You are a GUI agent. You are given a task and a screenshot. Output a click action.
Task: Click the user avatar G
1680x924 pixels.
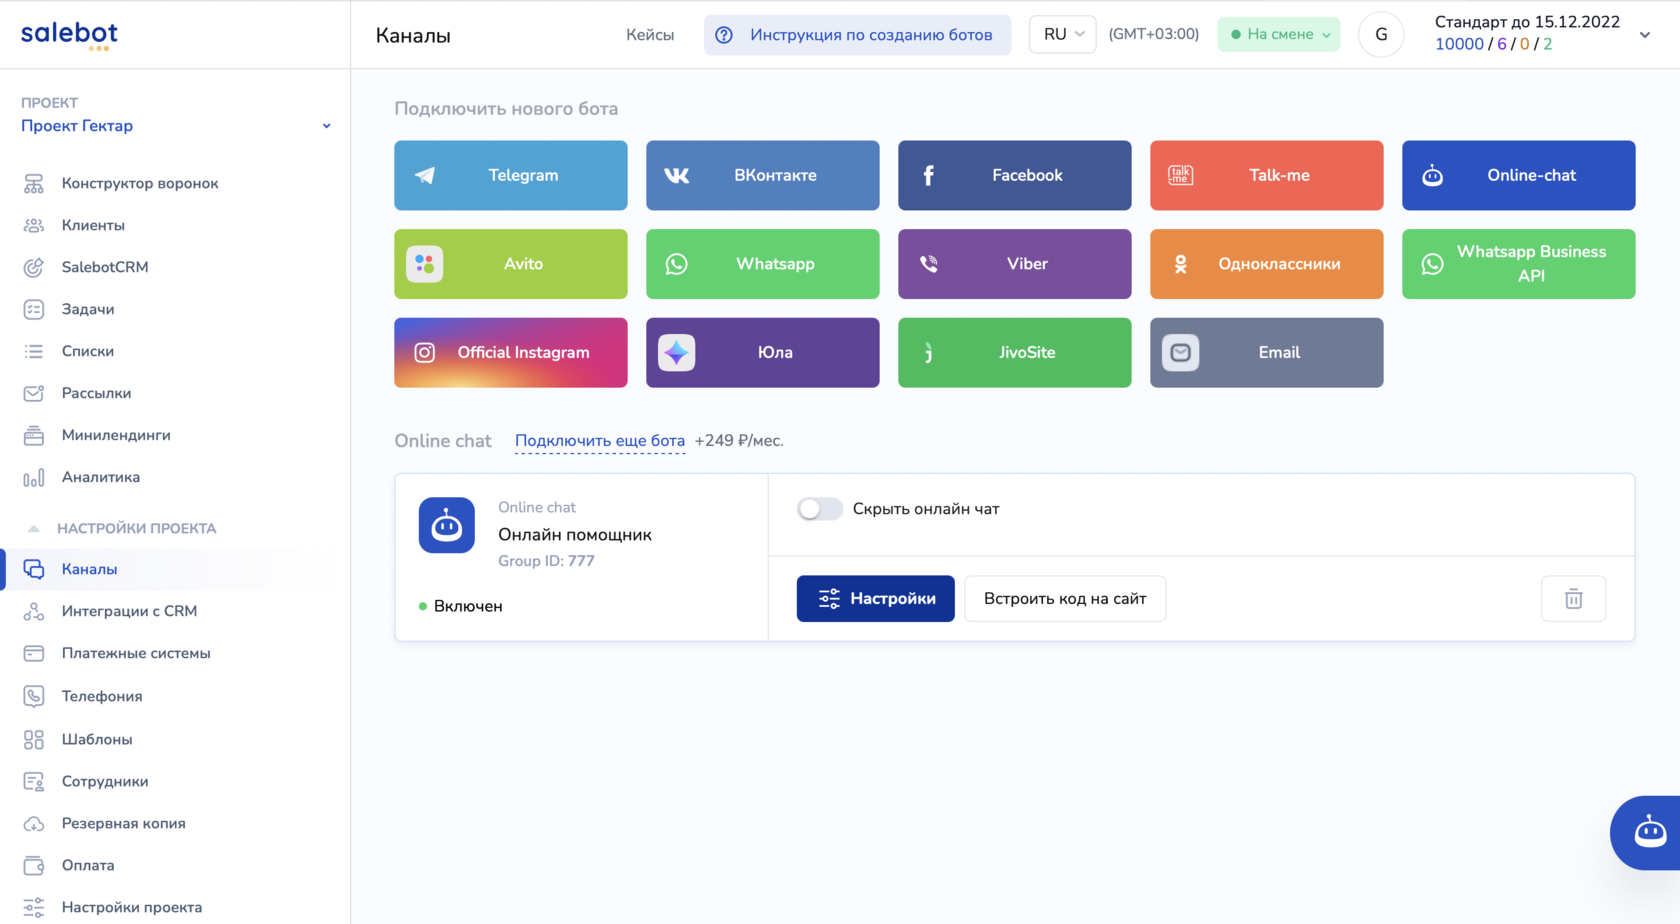(1381, 35)
